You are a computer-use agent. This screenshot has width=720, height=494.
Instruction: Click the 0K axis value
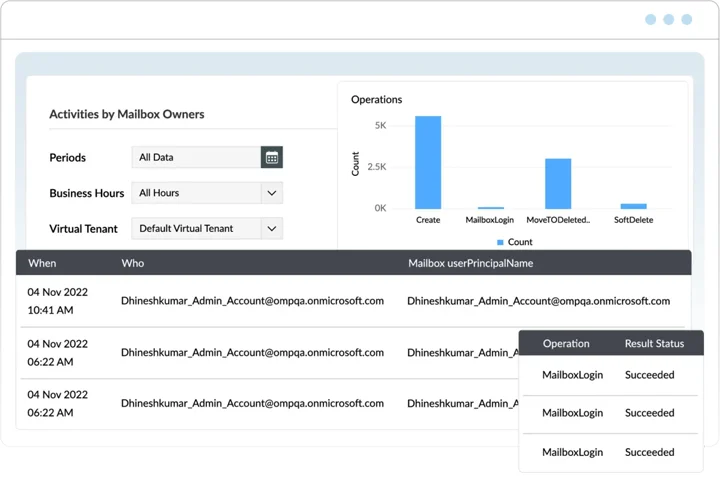(380, 208)
